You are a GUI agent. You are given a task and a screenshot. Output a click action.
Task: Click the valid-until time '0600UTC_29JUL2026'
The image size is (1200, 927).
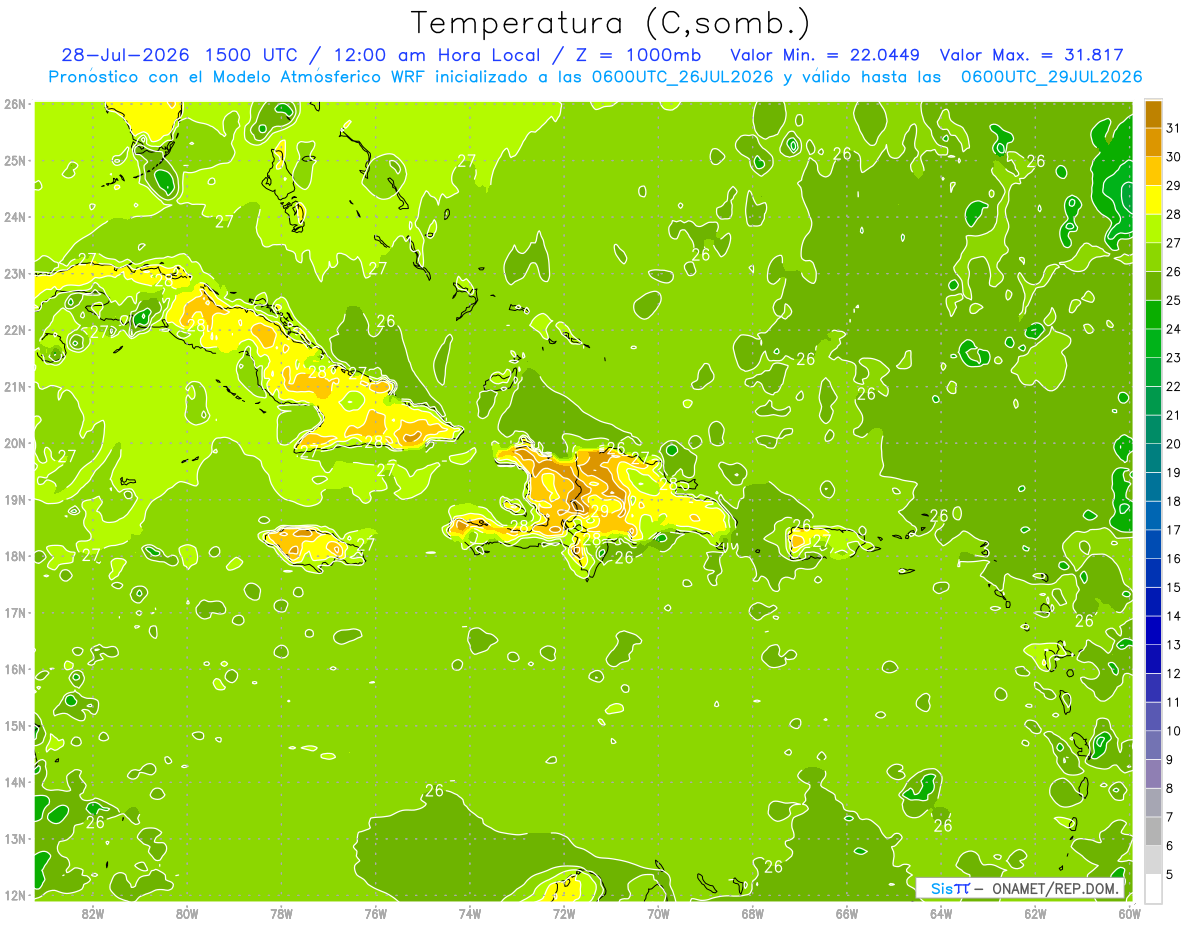tap(1051, 76)
